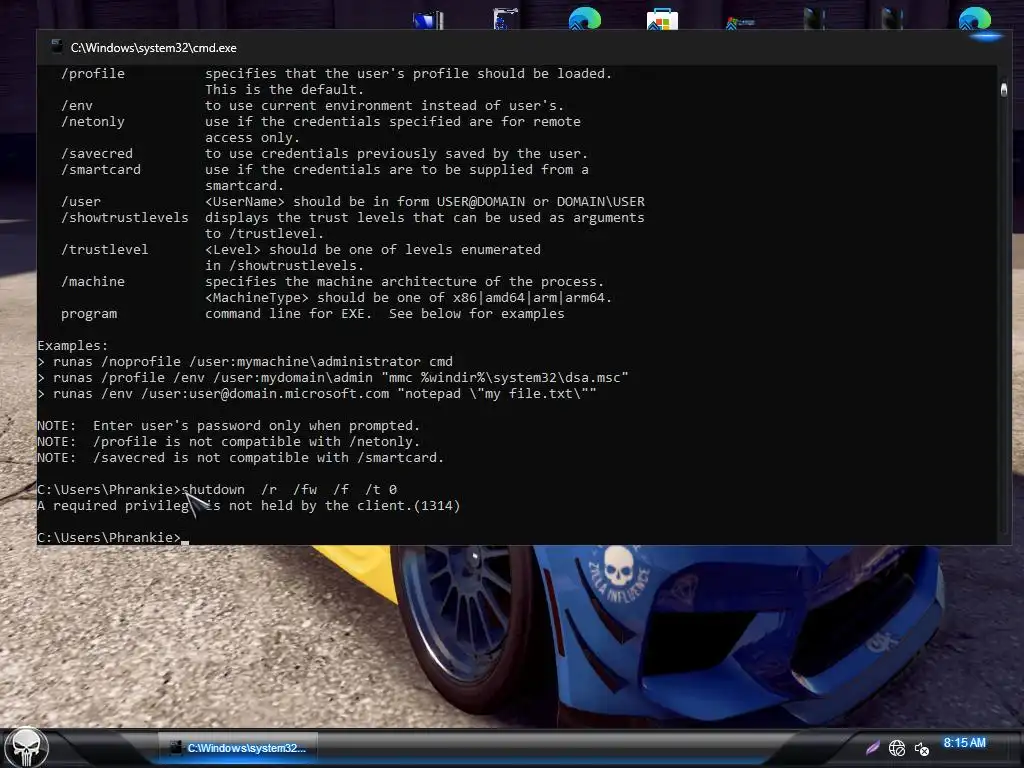Image resolution: width=1024 pixels, height=768 pixels.
Task: Open the Edge shortcut beside Microsoft Store
Action: [x=584, y=18]
